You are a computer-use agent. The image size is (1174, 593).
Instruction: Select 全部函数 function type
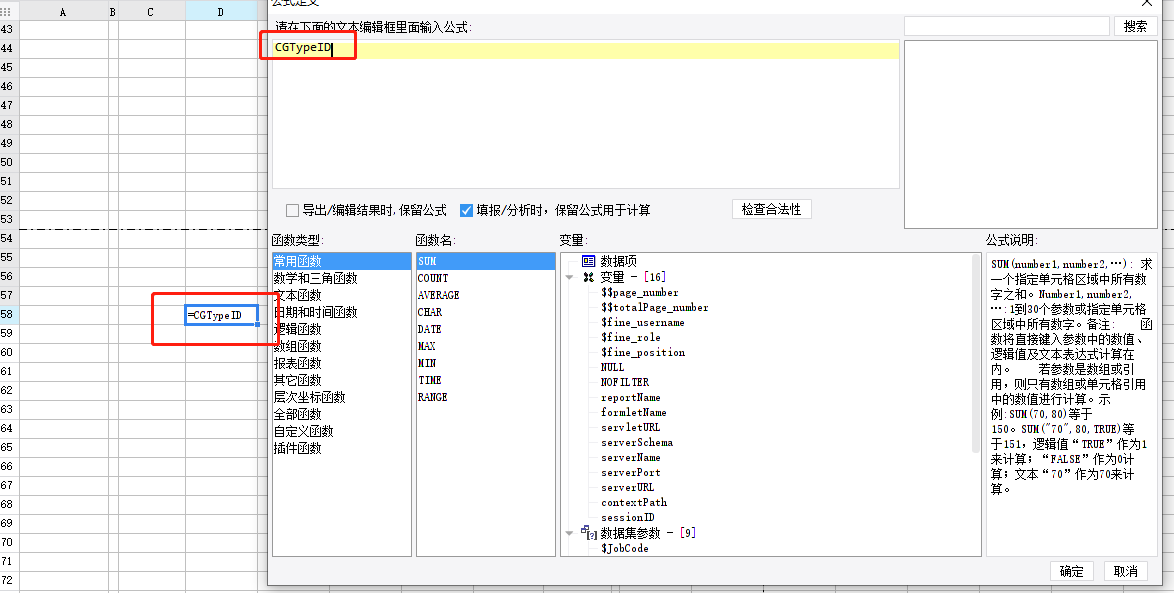click(x=341, y=415)
